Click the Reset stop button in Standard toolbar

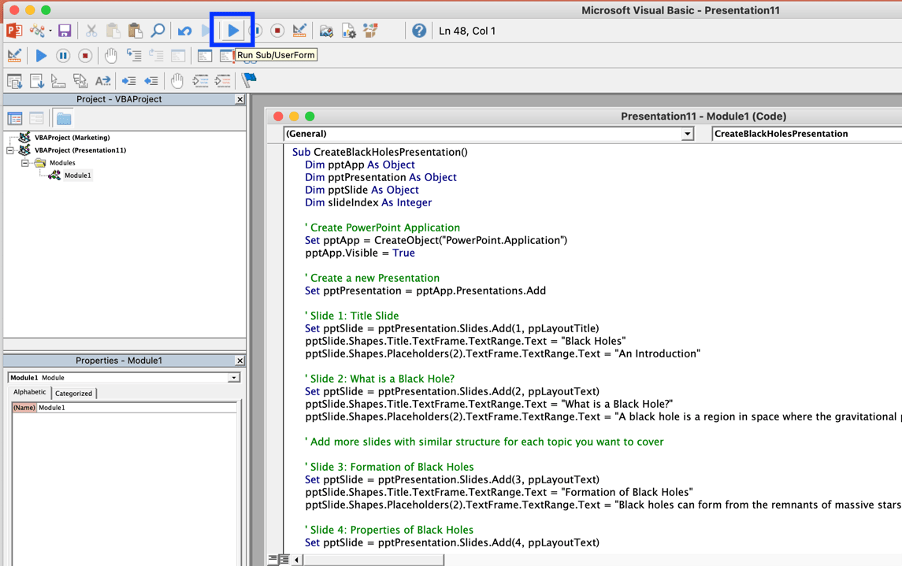(x=277, y=30)
